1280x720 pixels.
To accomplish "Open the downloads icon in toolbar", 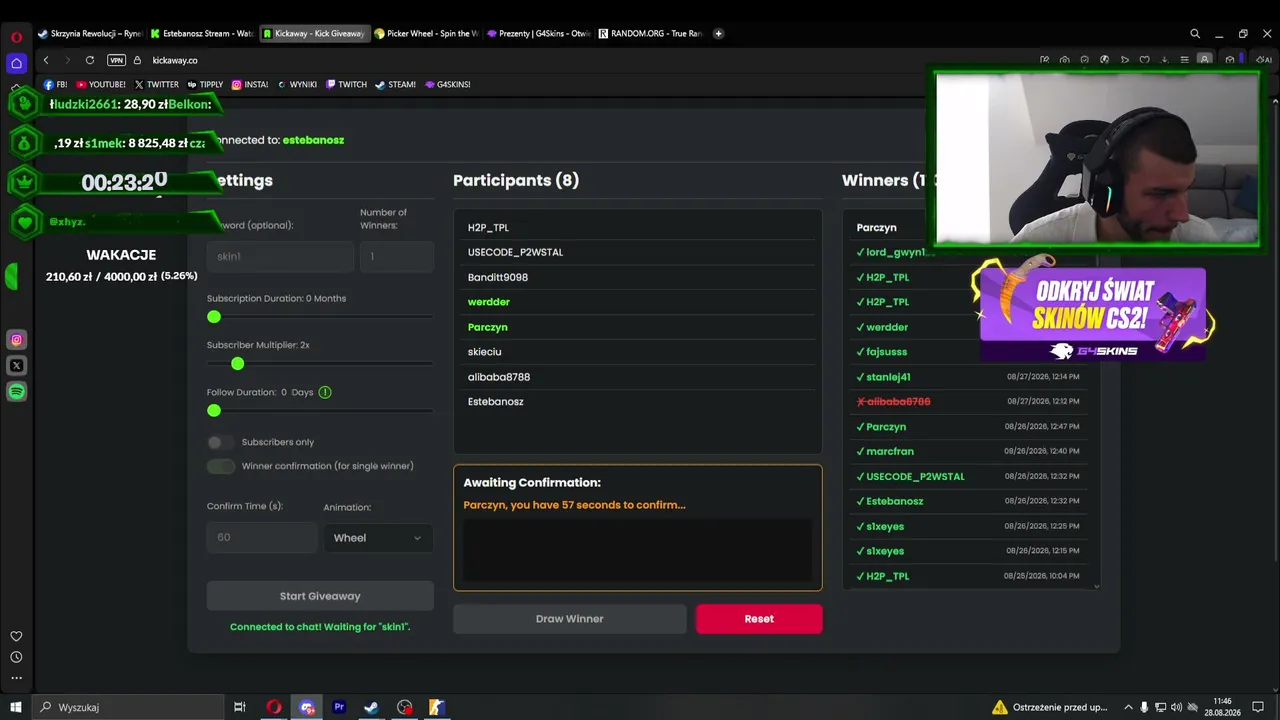I will (1165, 60).
